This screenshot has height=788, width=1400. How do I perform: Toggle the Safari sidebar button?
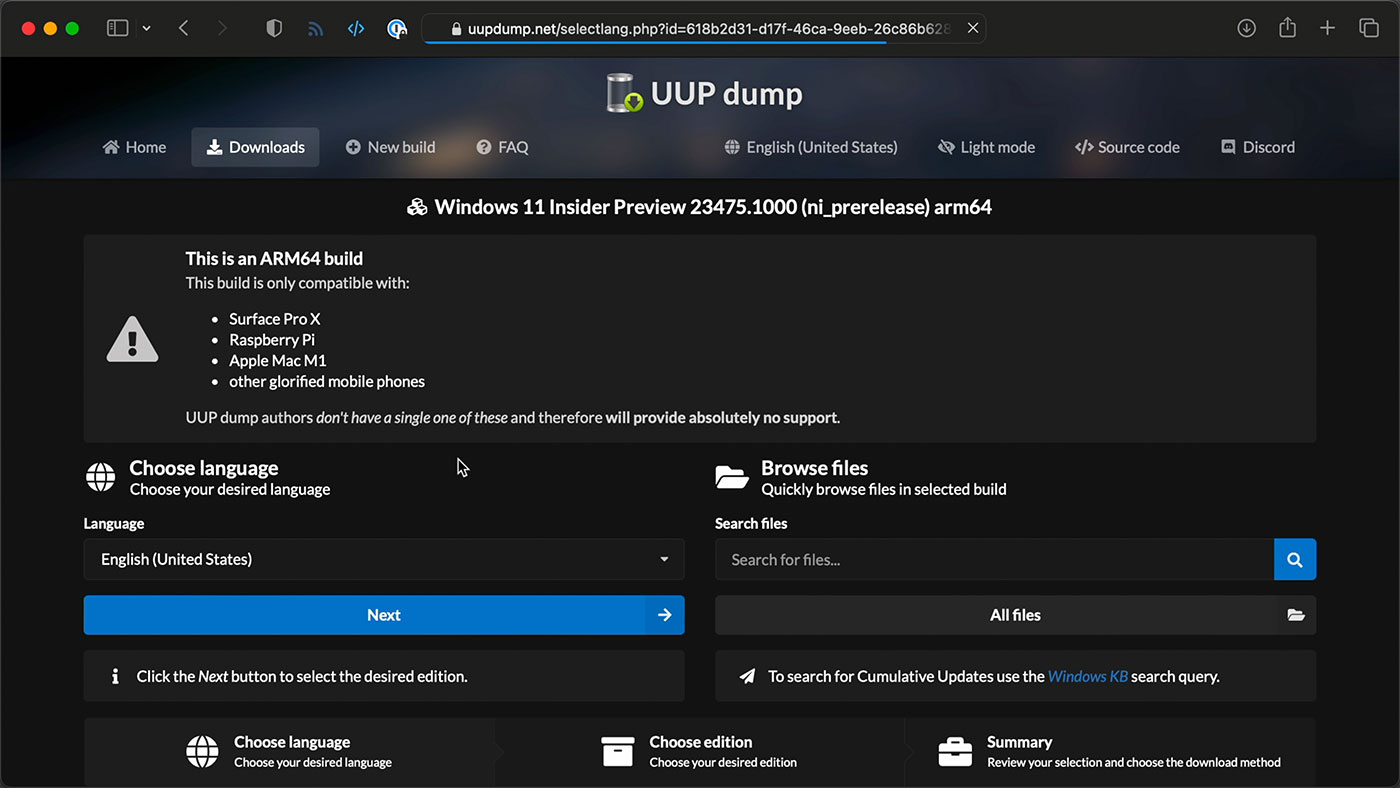118,28
